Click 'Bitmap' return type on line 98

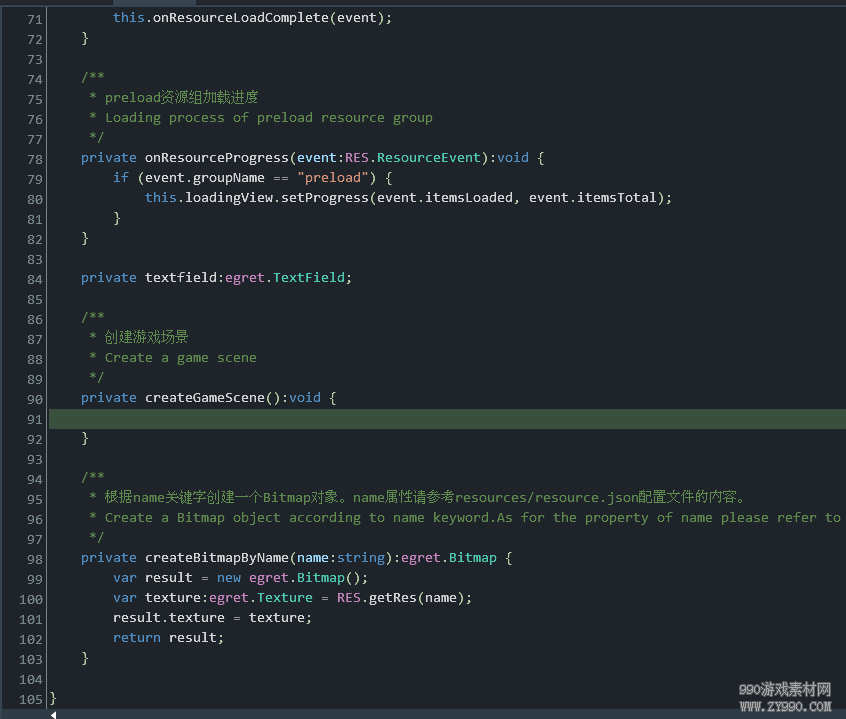click(x=473, y=558)
